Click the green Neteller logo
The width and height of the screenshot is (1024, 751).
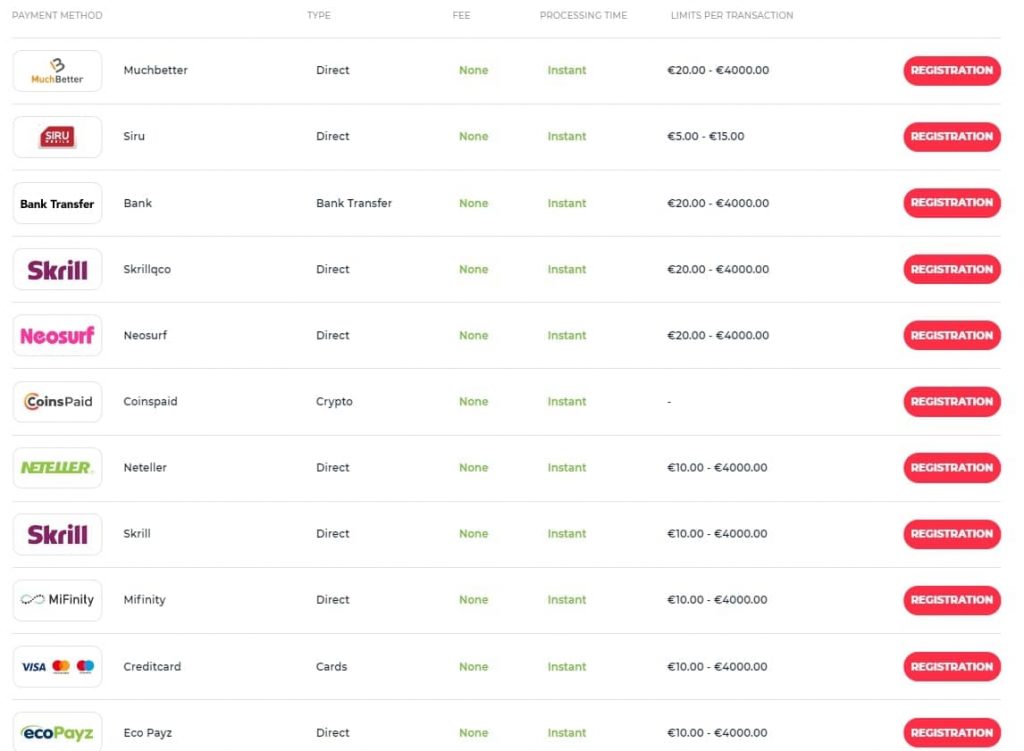pyautogui.click(x=57, y=468)
